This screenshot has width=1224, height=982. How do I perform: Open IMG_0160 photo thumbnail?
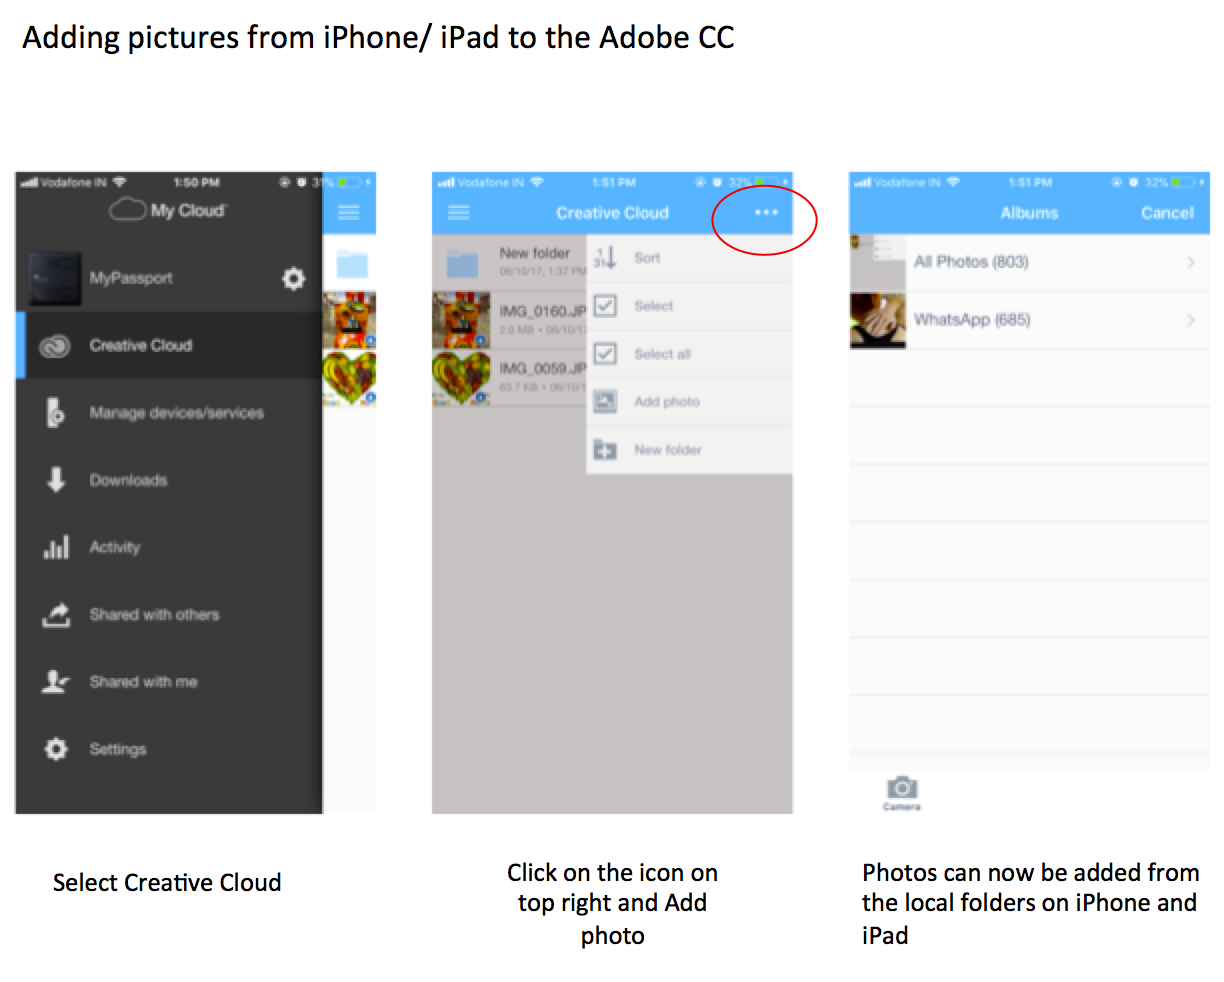[x=461, y=320]
